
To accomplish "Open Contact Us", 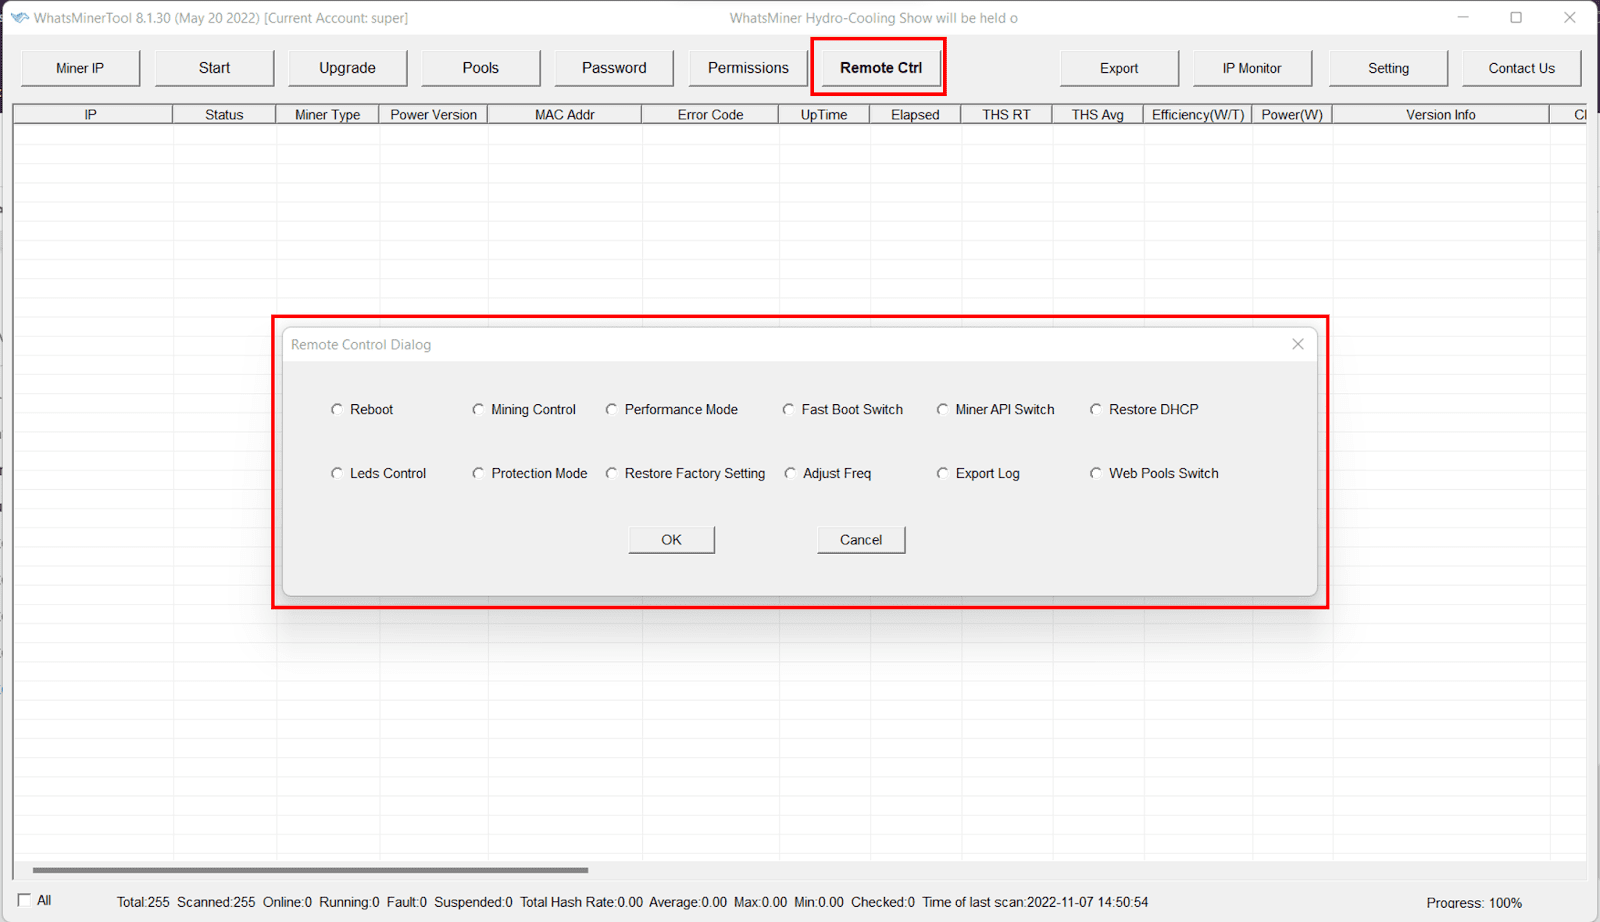I will 1522,68.
